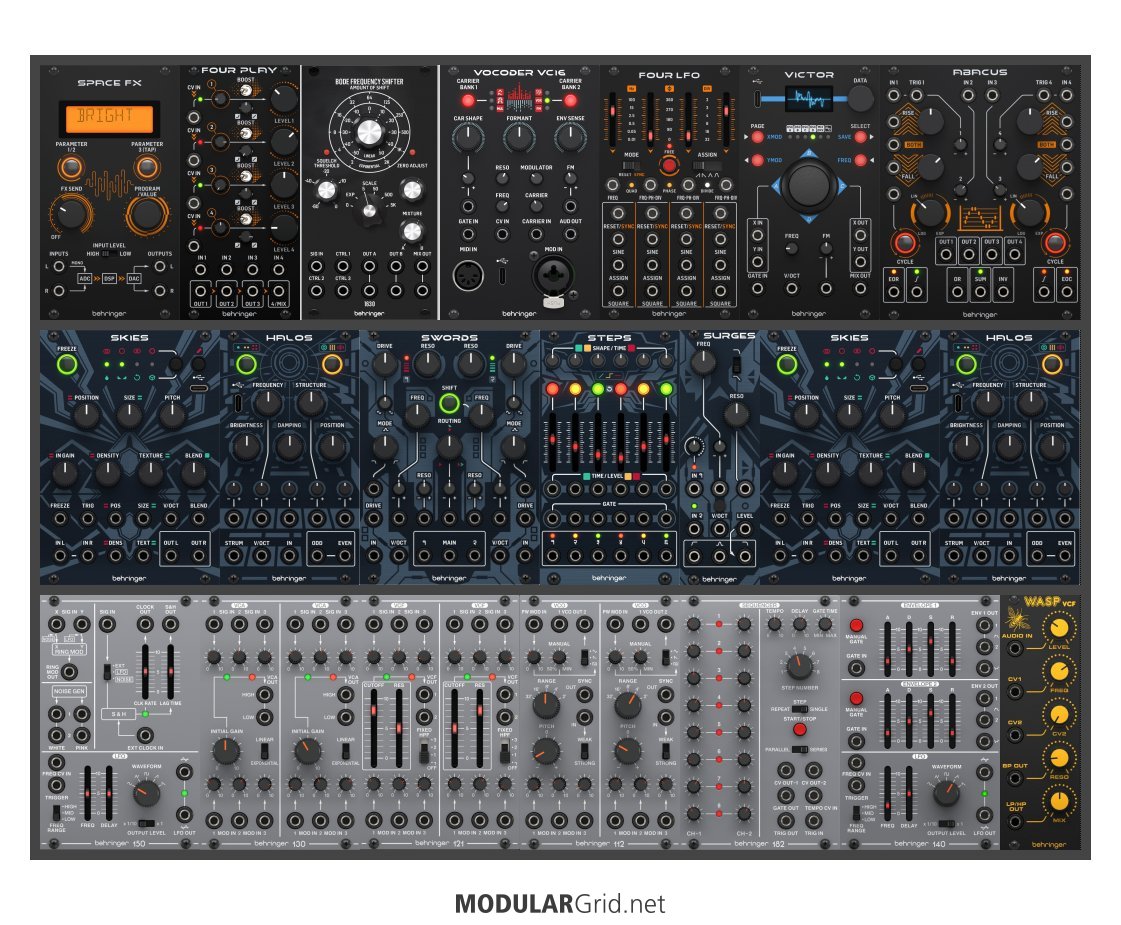
Task: Click the Four Play 4/MIX output jack
Action: point(278,292)
